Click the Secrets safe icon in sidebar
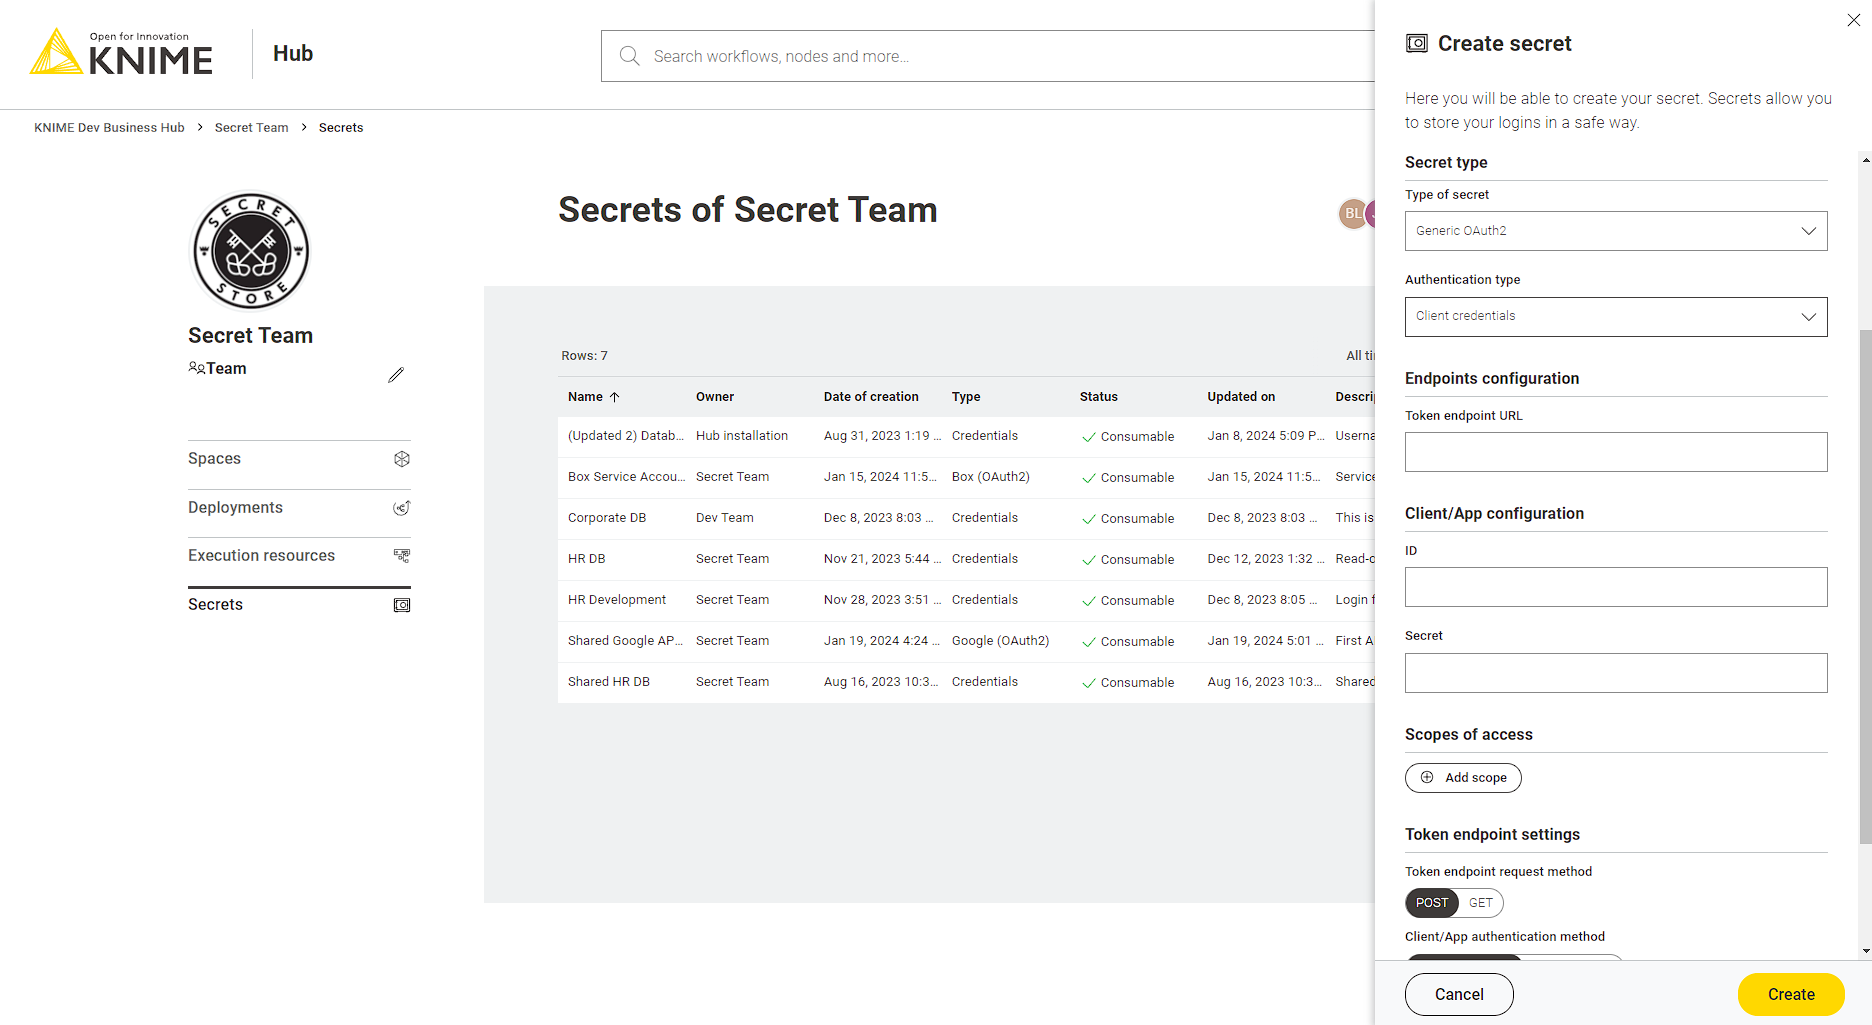1872x1025 pixels. pyautogui.click(x=402, y=605)
